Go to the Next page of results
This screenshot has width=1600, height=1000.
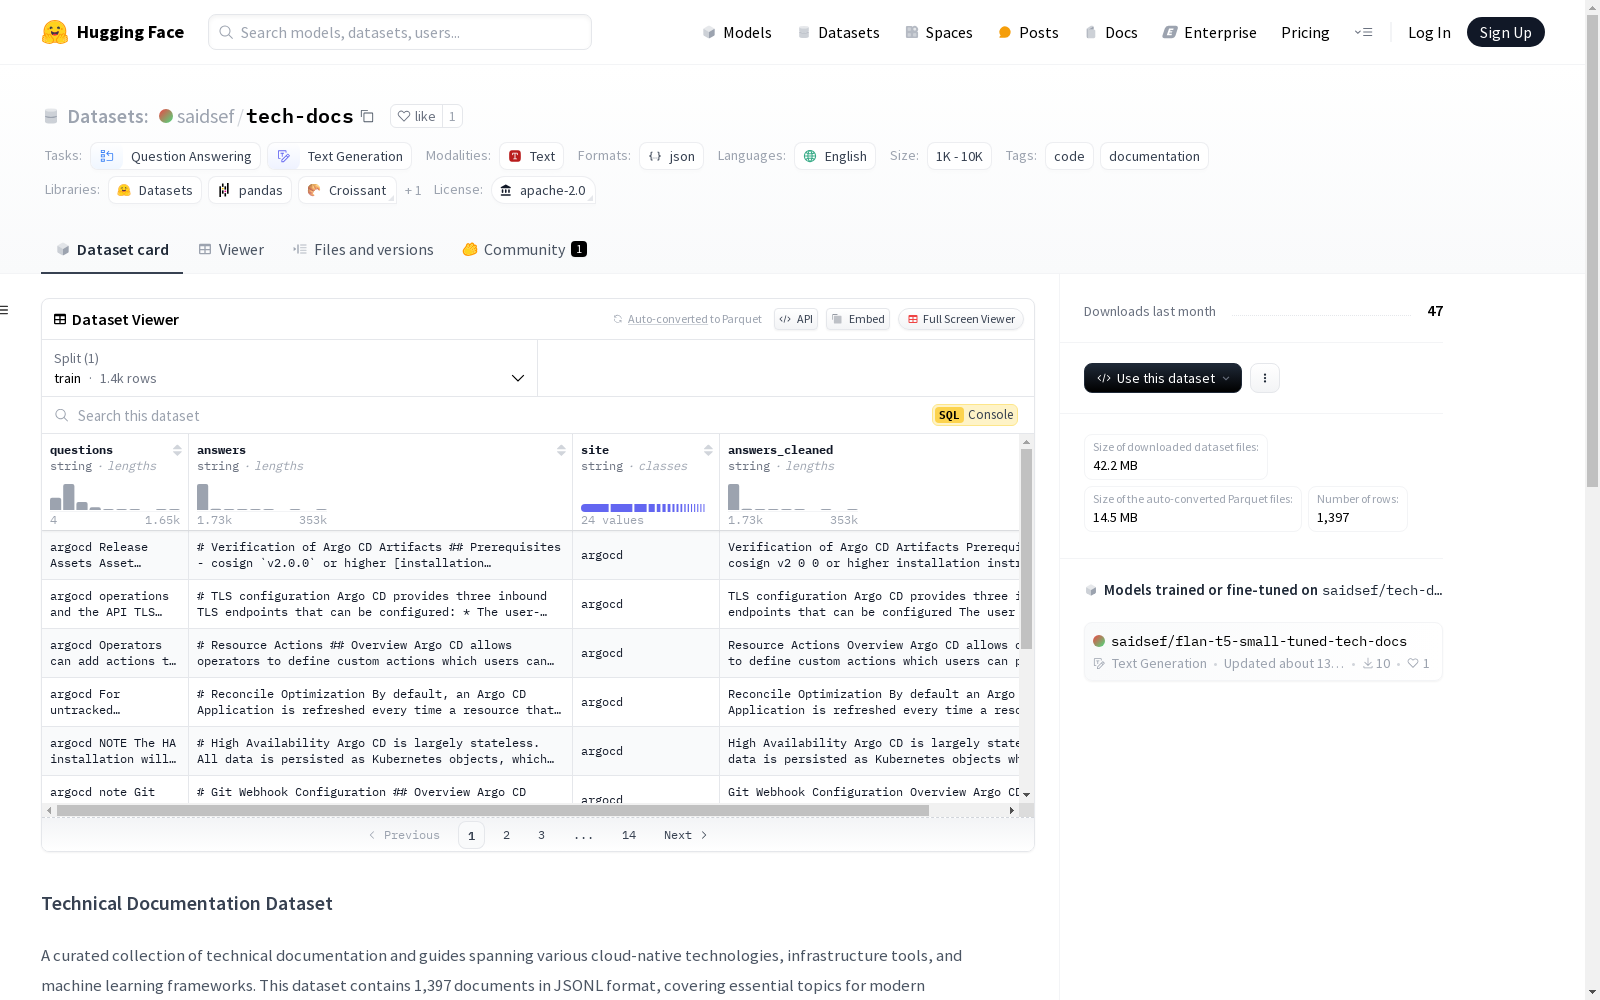coord(686,835)
